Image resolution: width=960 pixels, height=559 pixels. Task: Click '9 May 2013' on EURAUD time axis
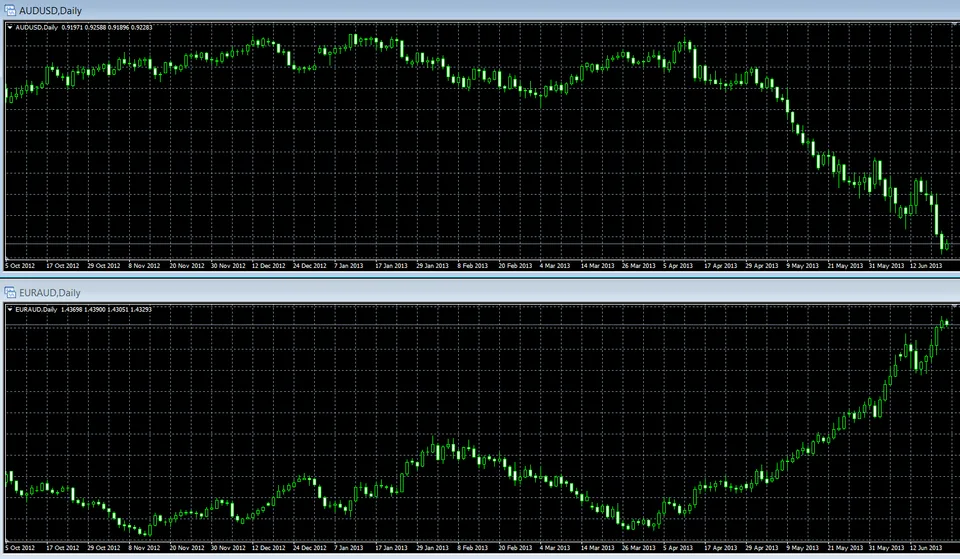[803, 548]
